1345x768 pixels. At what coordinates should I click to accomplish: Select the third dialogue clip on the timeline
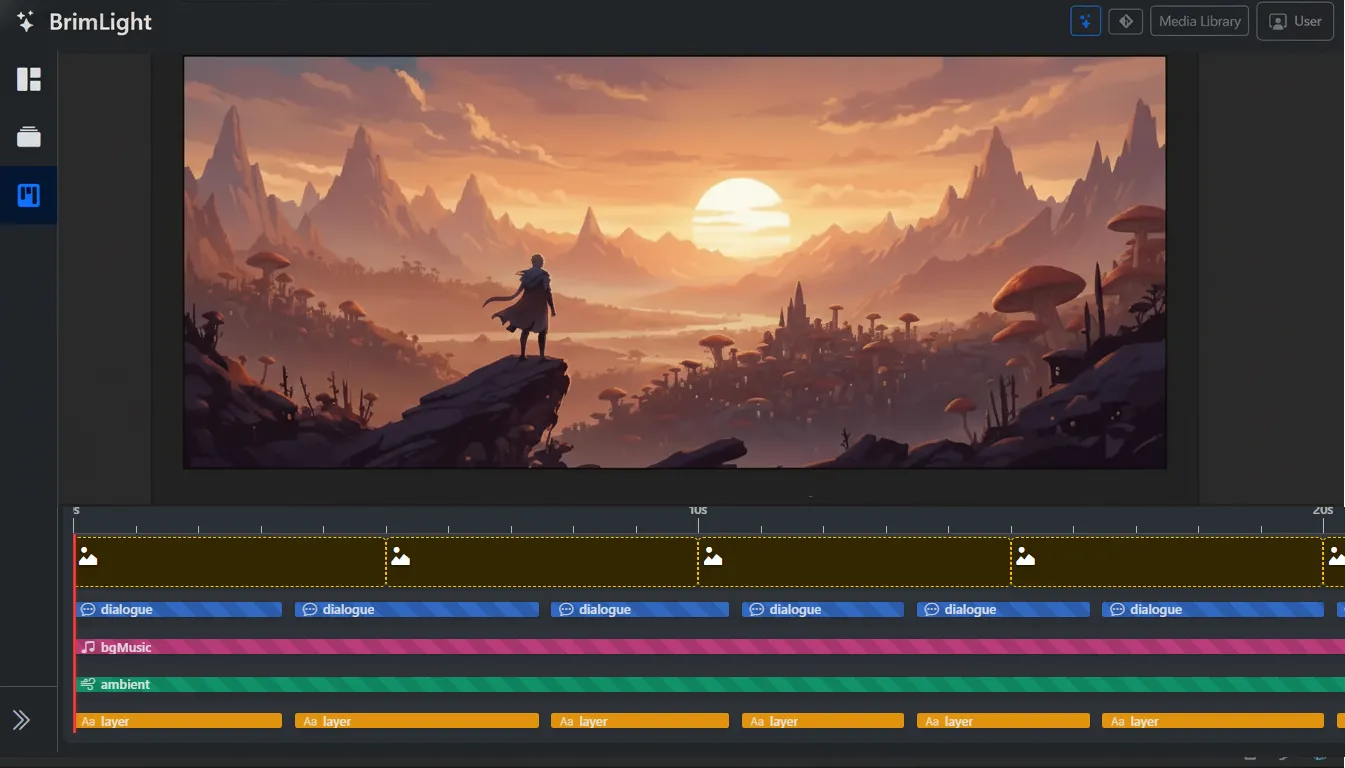tap(640, 609)
